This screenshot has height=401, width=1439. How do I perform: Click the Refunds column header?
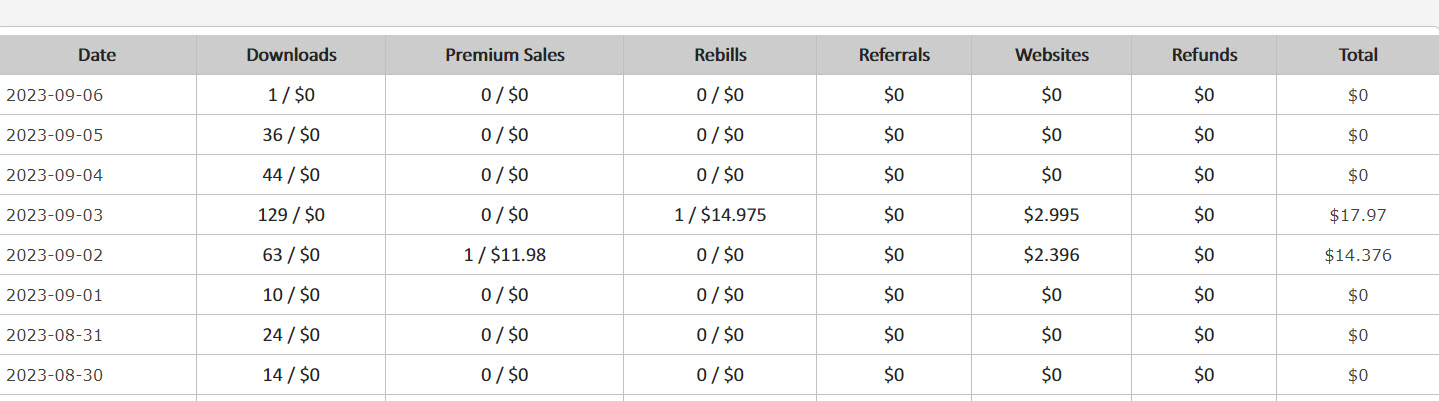[x=1204, y=55]
